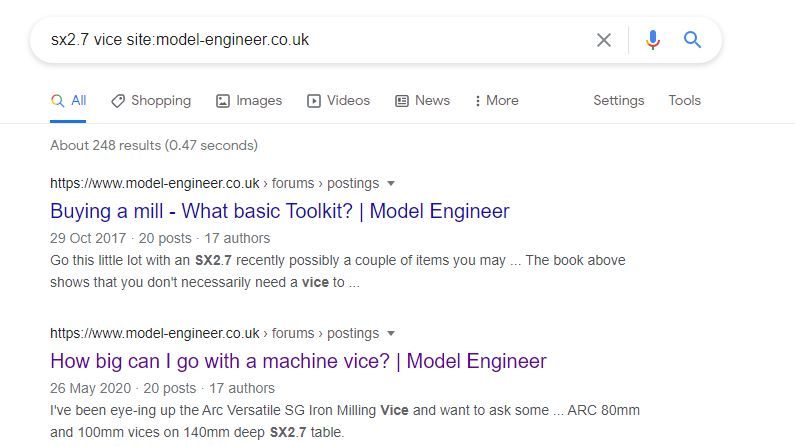Image resolution: width=795 pixels, height=446 pixels.
Task: Open the search Tools options
Action: 684,101
